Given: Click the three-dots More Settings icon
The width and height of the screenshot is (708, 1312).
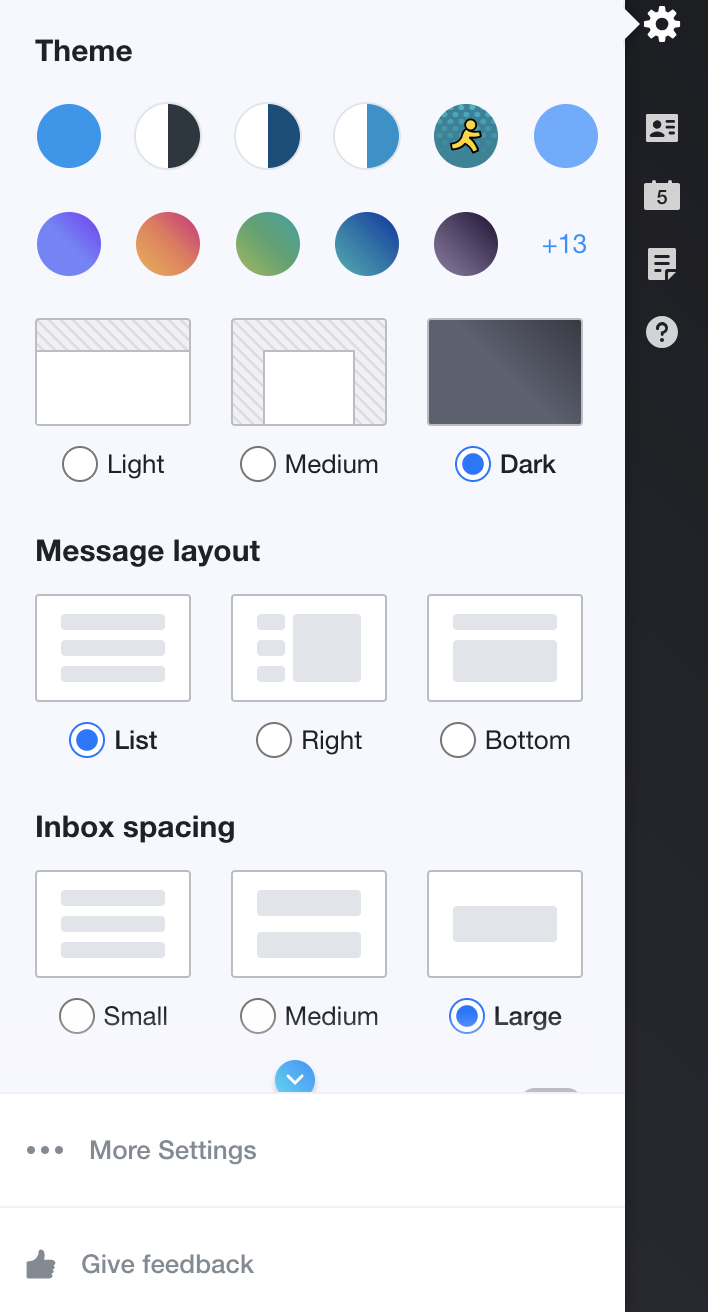Looking at the screenshot, I should [x=45, y=1150].
